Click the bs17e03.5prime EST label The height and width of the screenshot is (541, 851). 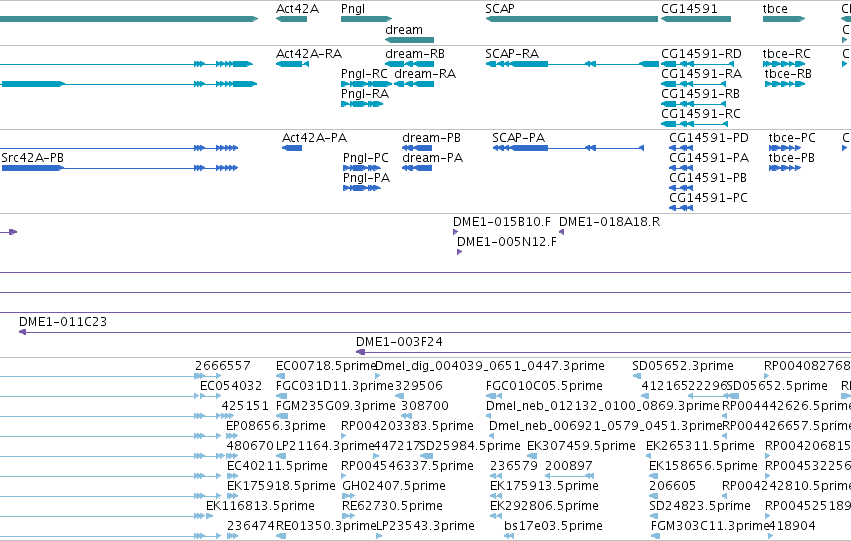(x=553, y=527)
